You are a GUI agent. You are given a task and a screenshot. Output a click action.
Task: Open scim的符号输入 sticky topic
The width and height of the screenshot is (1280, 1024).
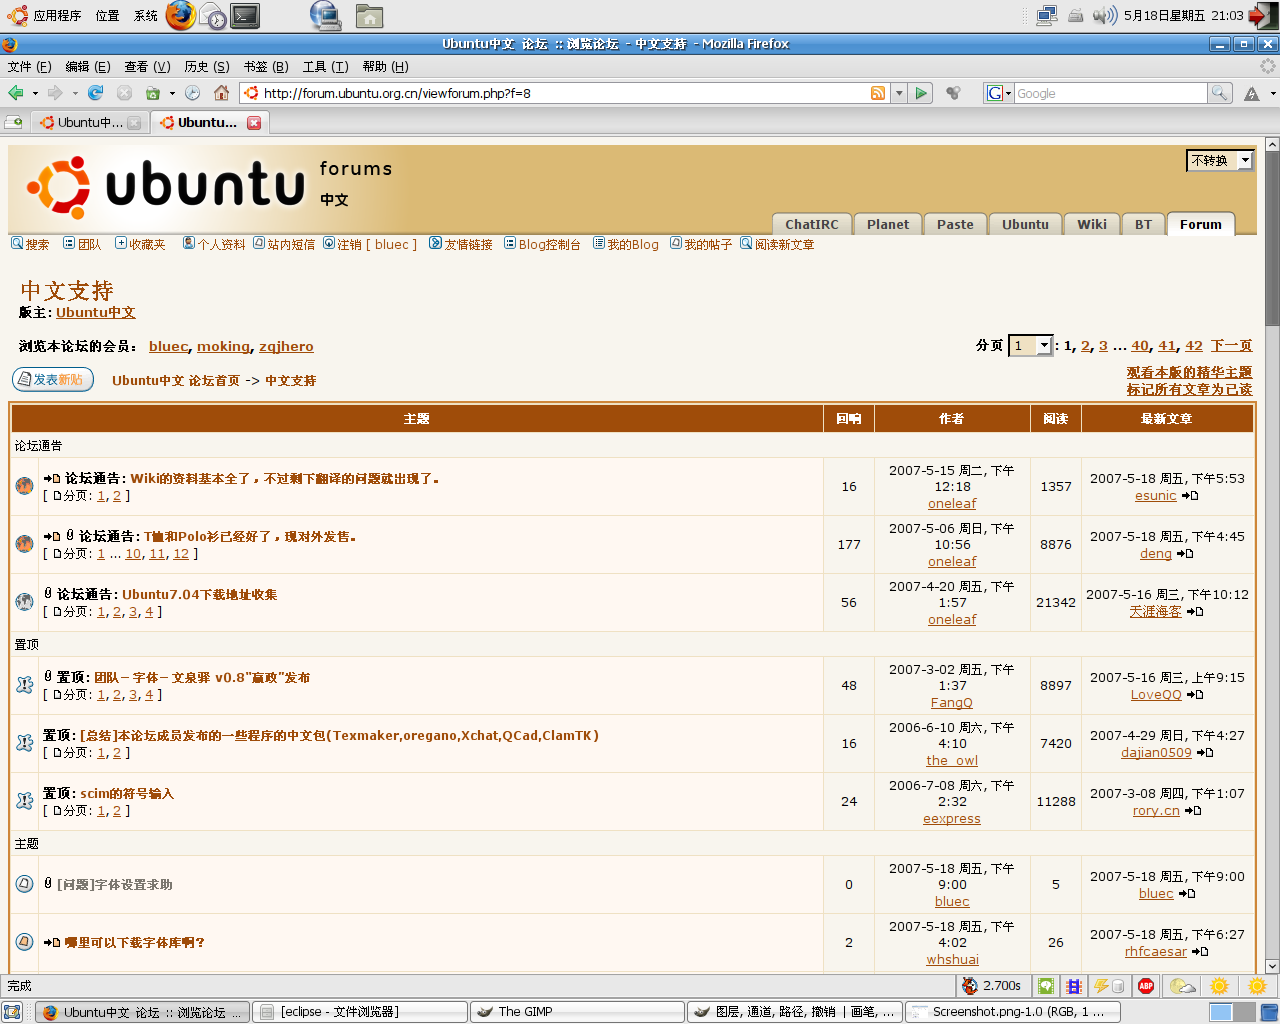(x=127, y=793)
